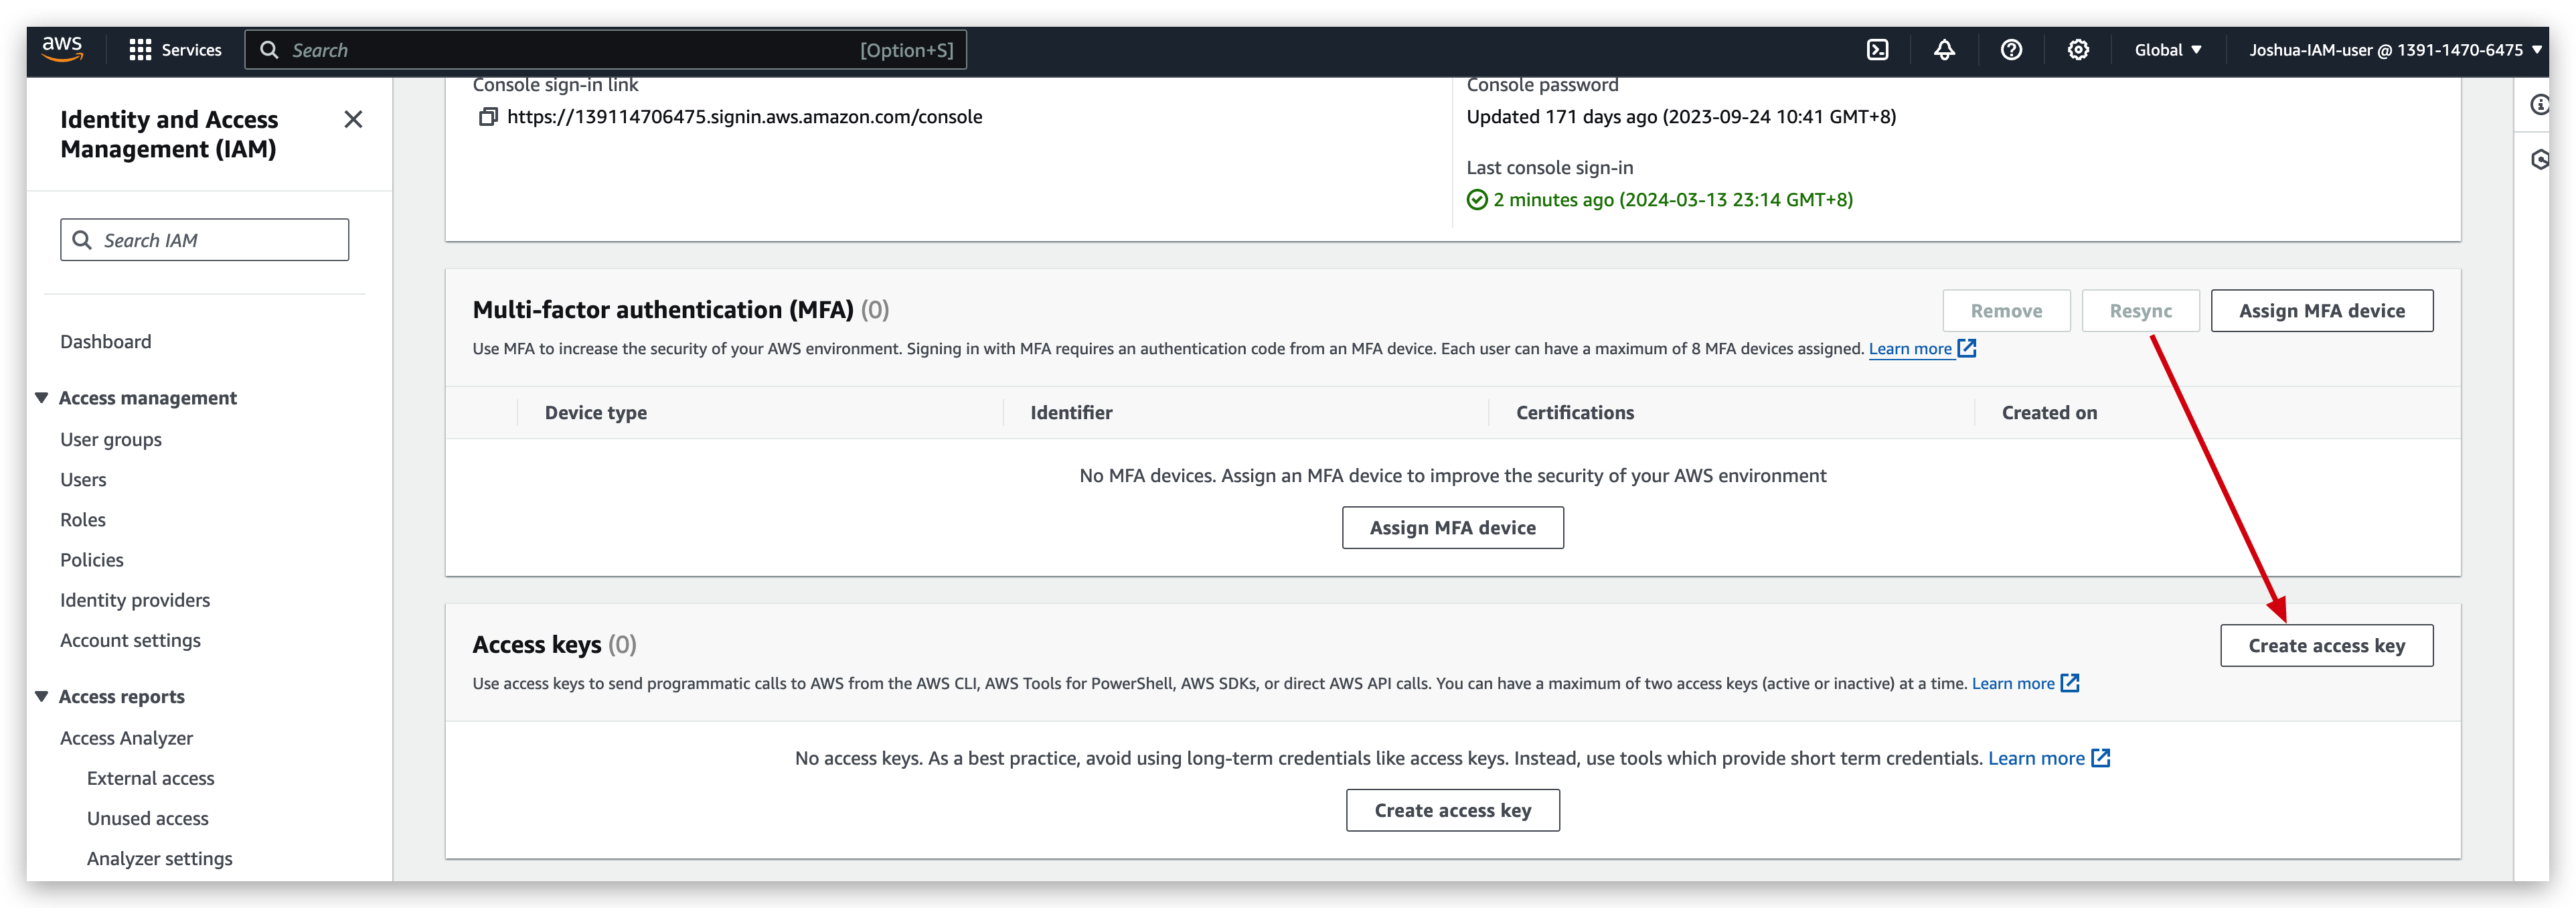Open the help question mark icon
This screenshot has height=908, width=2576.
[x=2011, y=50]
